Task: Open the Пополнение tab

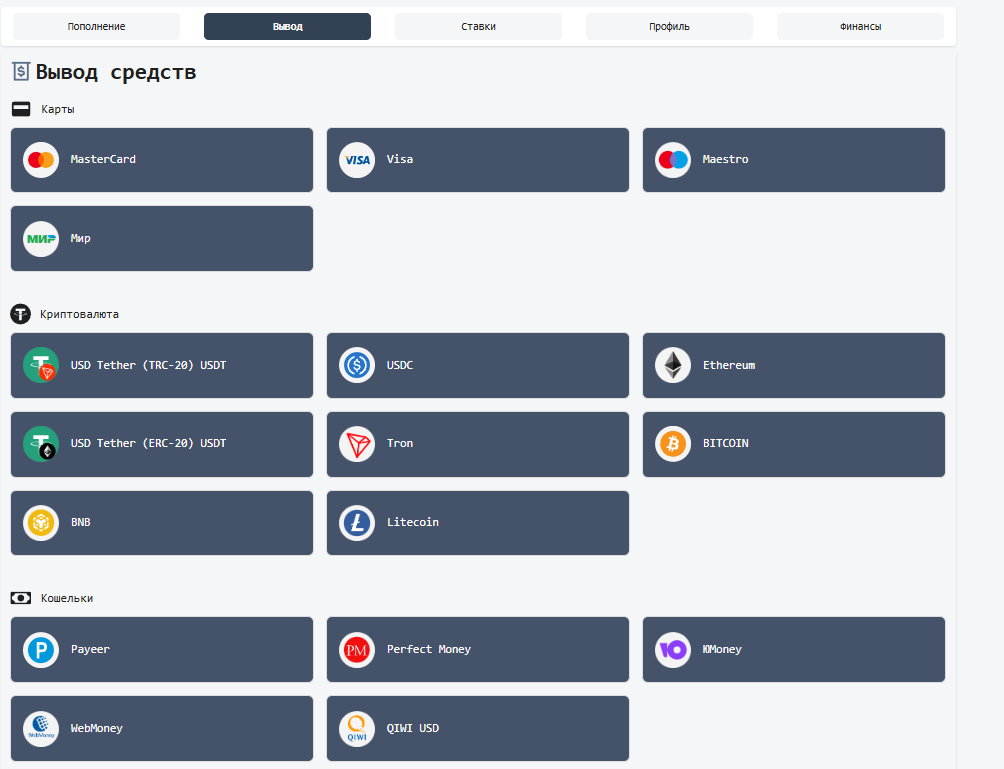Action: point(96,26)
